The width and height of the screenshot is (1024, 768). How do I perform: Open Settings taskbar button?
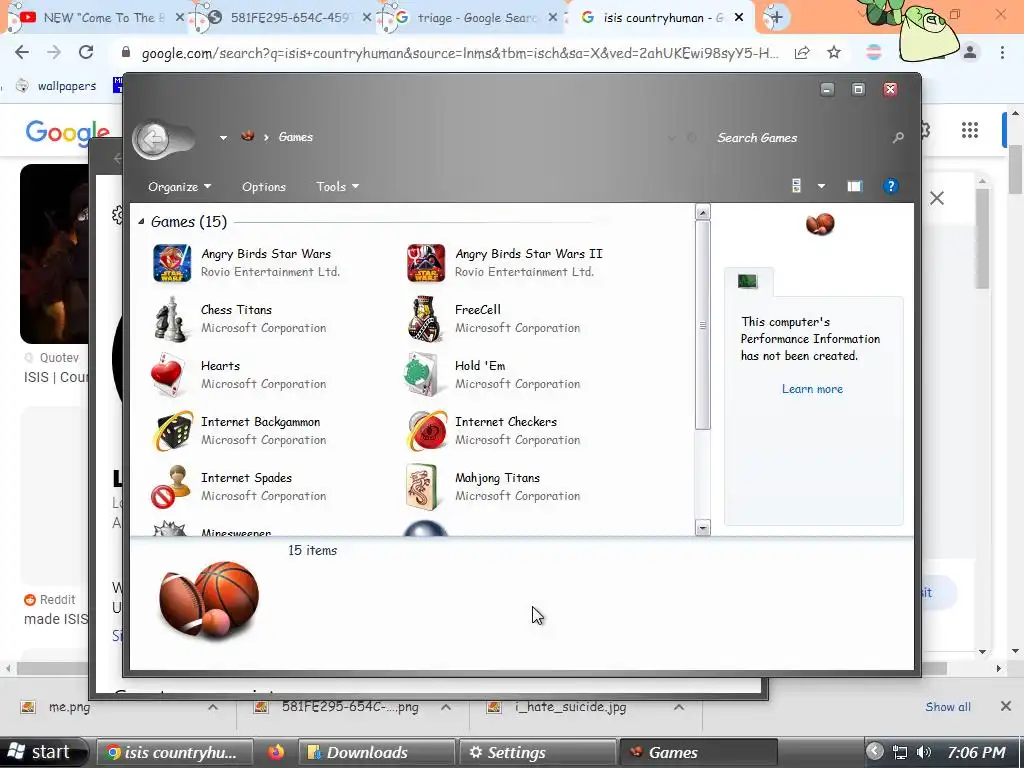(537, 752)
